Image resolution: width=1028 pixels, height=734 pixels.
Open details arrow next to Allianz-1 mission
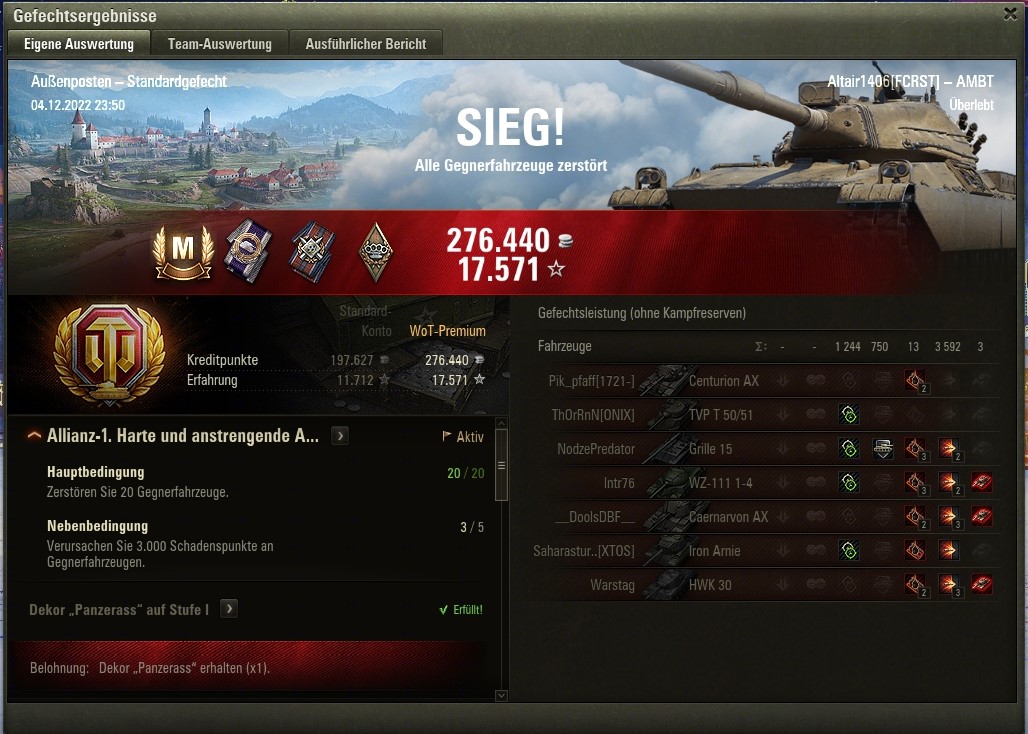point(340,436)
